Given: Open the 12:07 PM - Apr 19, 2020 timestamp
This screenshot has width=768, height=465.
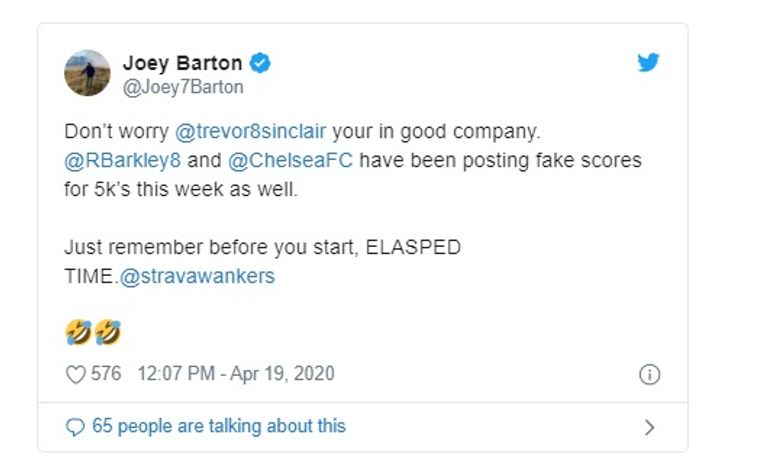Looking at the screenshot, I should click(x=235, y=374).
